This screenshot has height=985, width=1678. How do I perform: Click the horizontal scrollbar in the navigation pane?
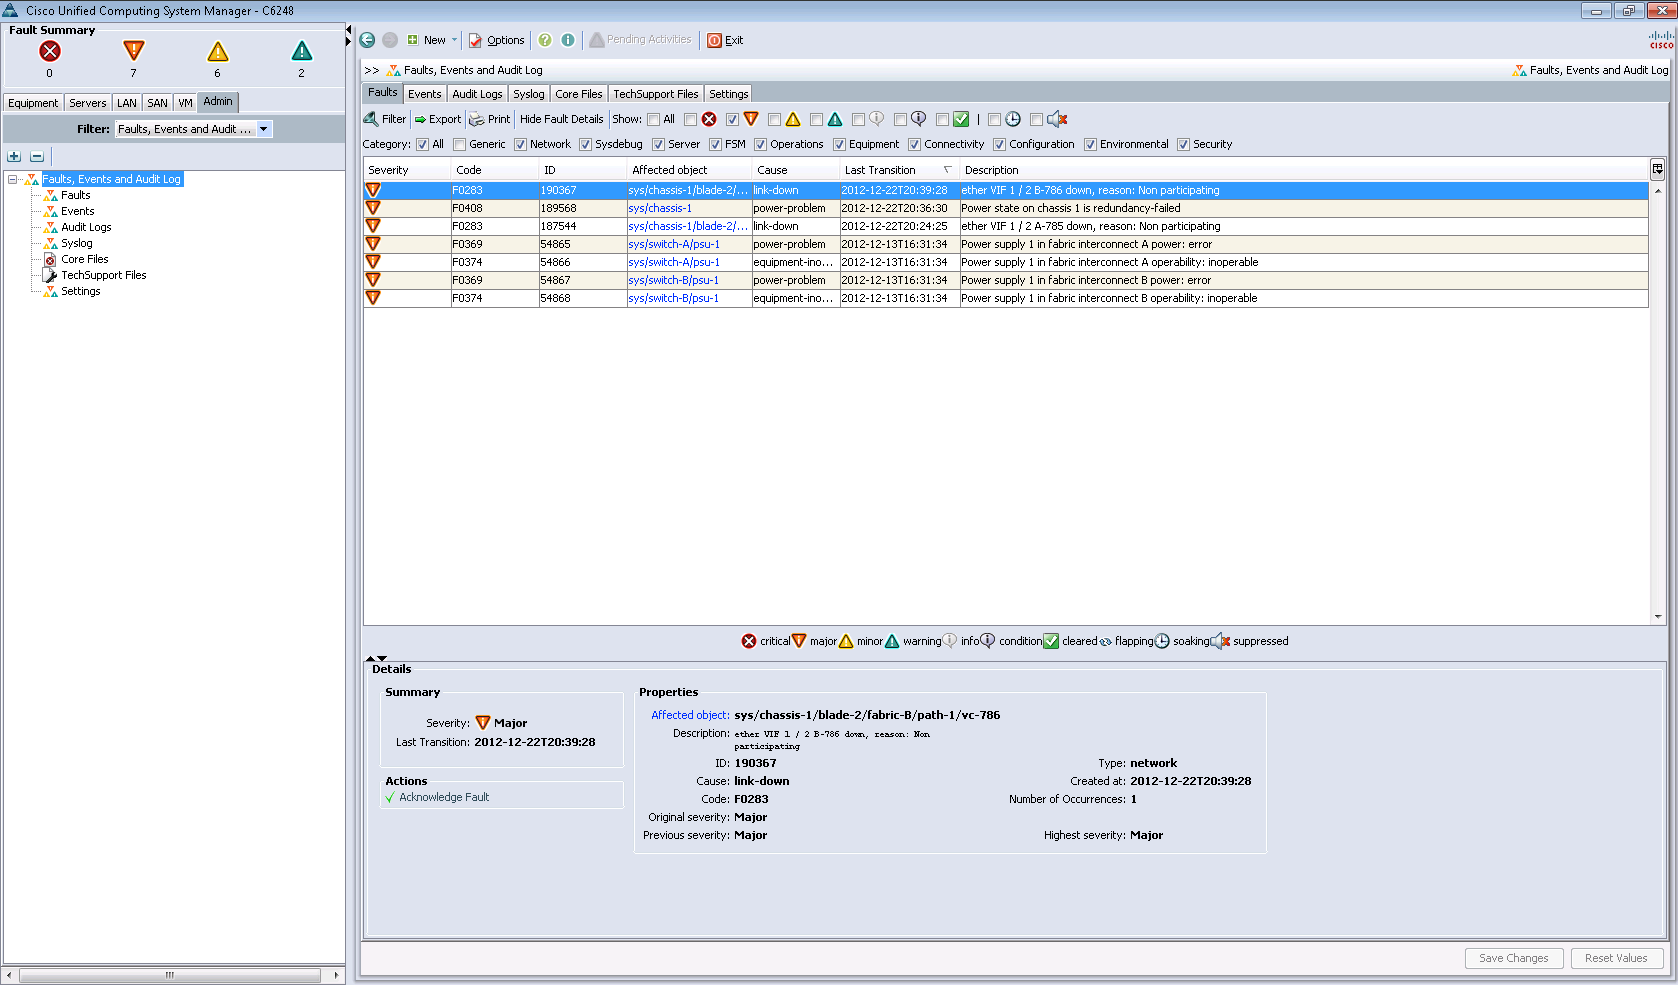pos(170,975)
